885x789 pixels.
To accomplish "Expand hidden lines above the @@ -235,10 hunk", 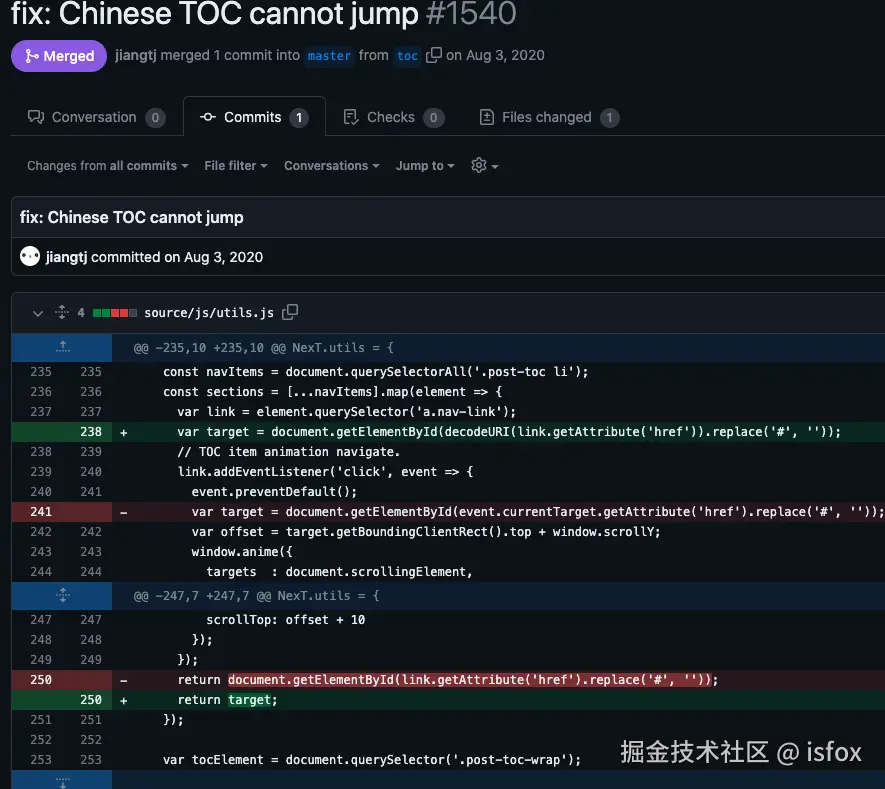I will (62, 347).
